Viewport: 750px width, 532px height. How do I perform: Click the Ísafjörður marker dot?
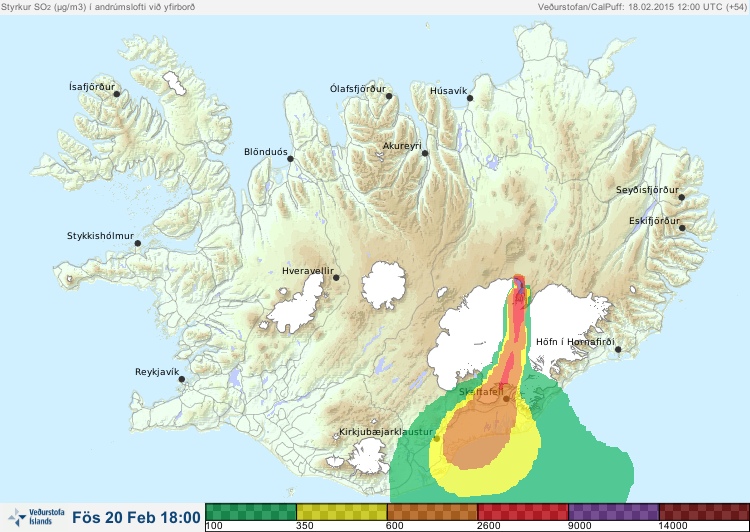click(x=117, y=94)
